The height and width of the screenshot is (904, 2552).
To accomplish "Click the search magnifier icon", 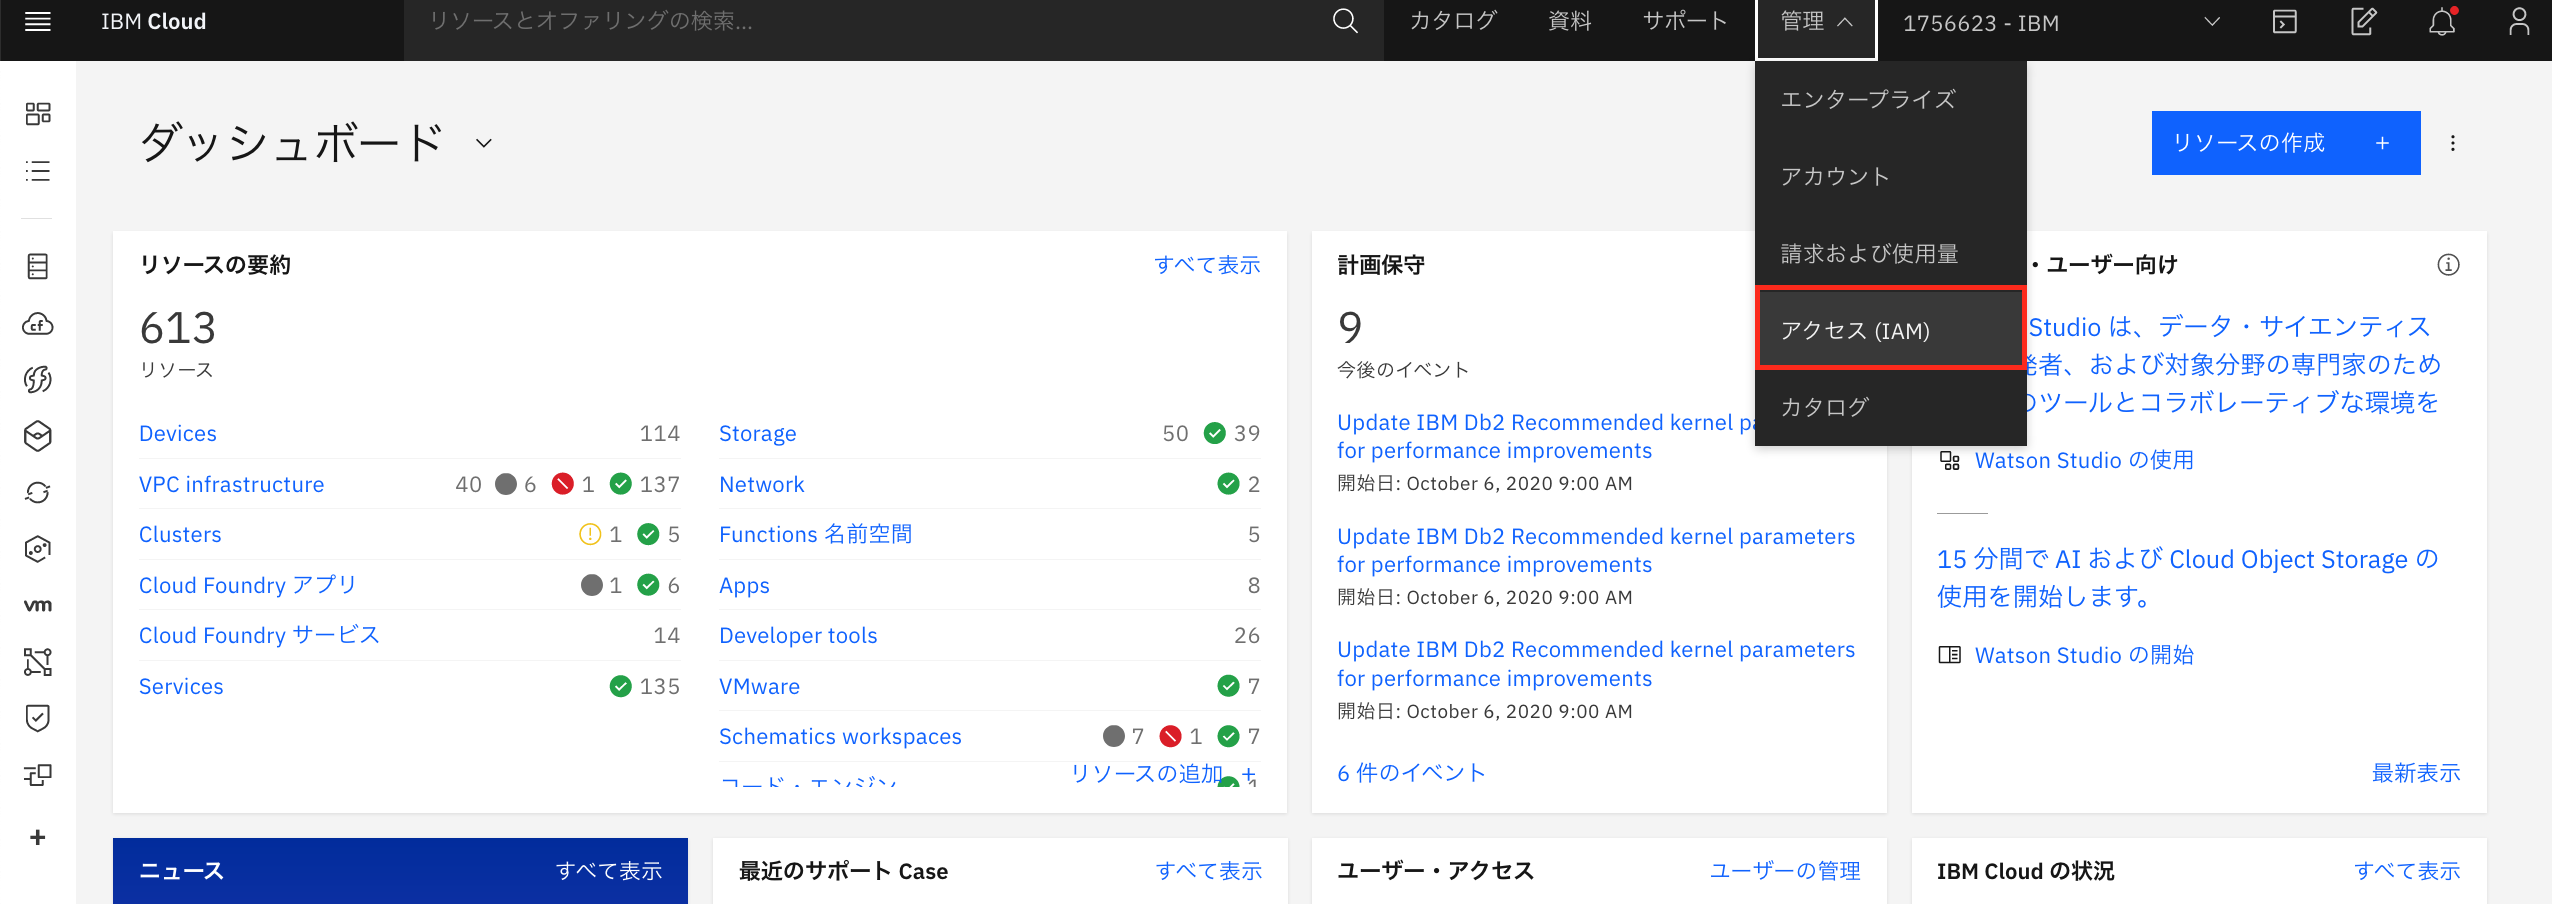I will 1345,21.
